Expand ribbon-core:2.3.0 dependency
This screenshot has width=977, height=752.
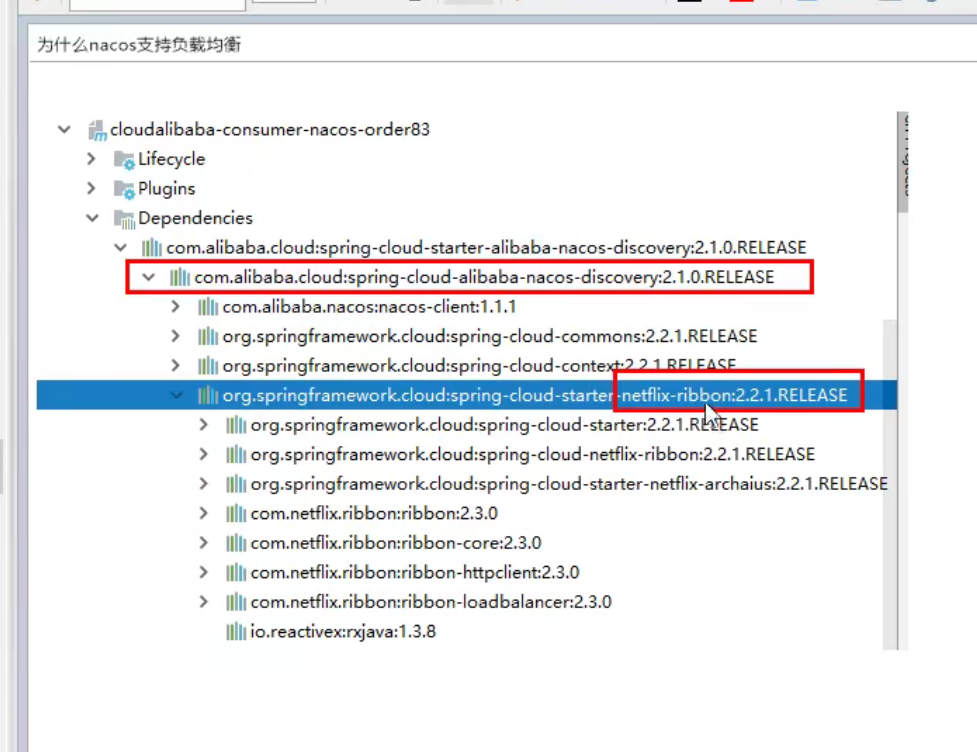click(204, 543)
